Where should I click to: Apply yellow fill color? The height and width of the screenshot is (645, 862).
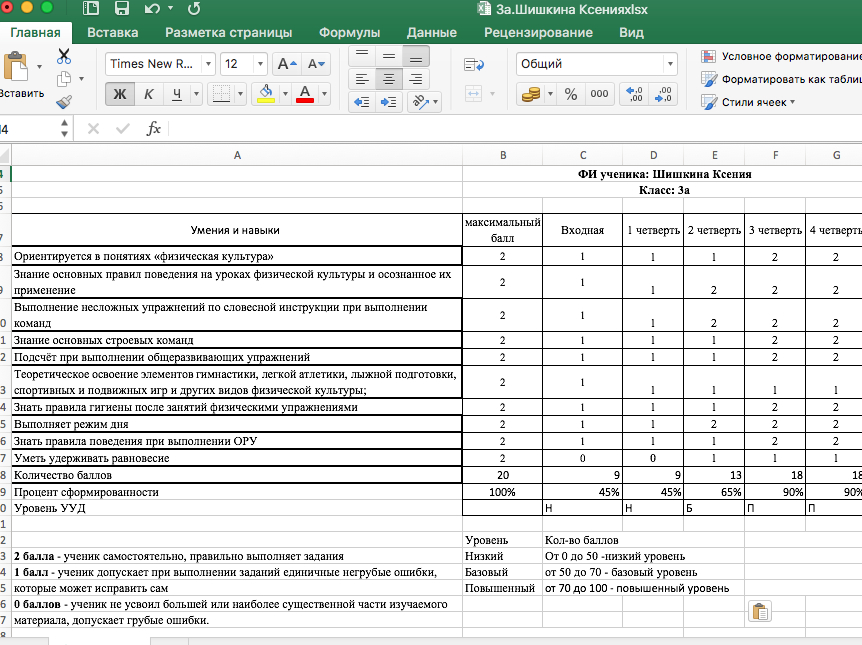[x=266, y=94]
